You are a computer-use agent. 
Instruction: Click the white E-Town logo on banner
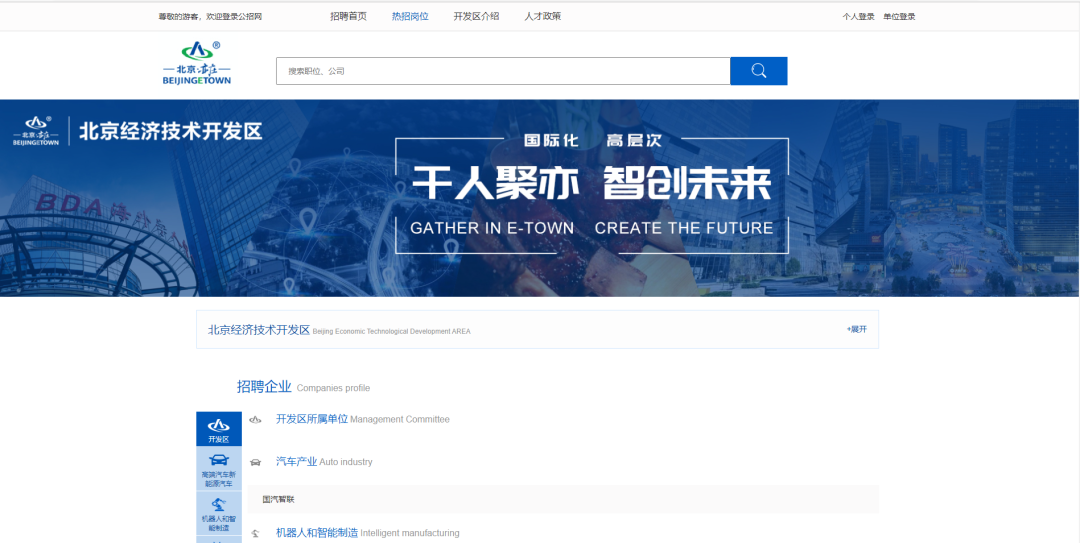[x=36, y=131]
